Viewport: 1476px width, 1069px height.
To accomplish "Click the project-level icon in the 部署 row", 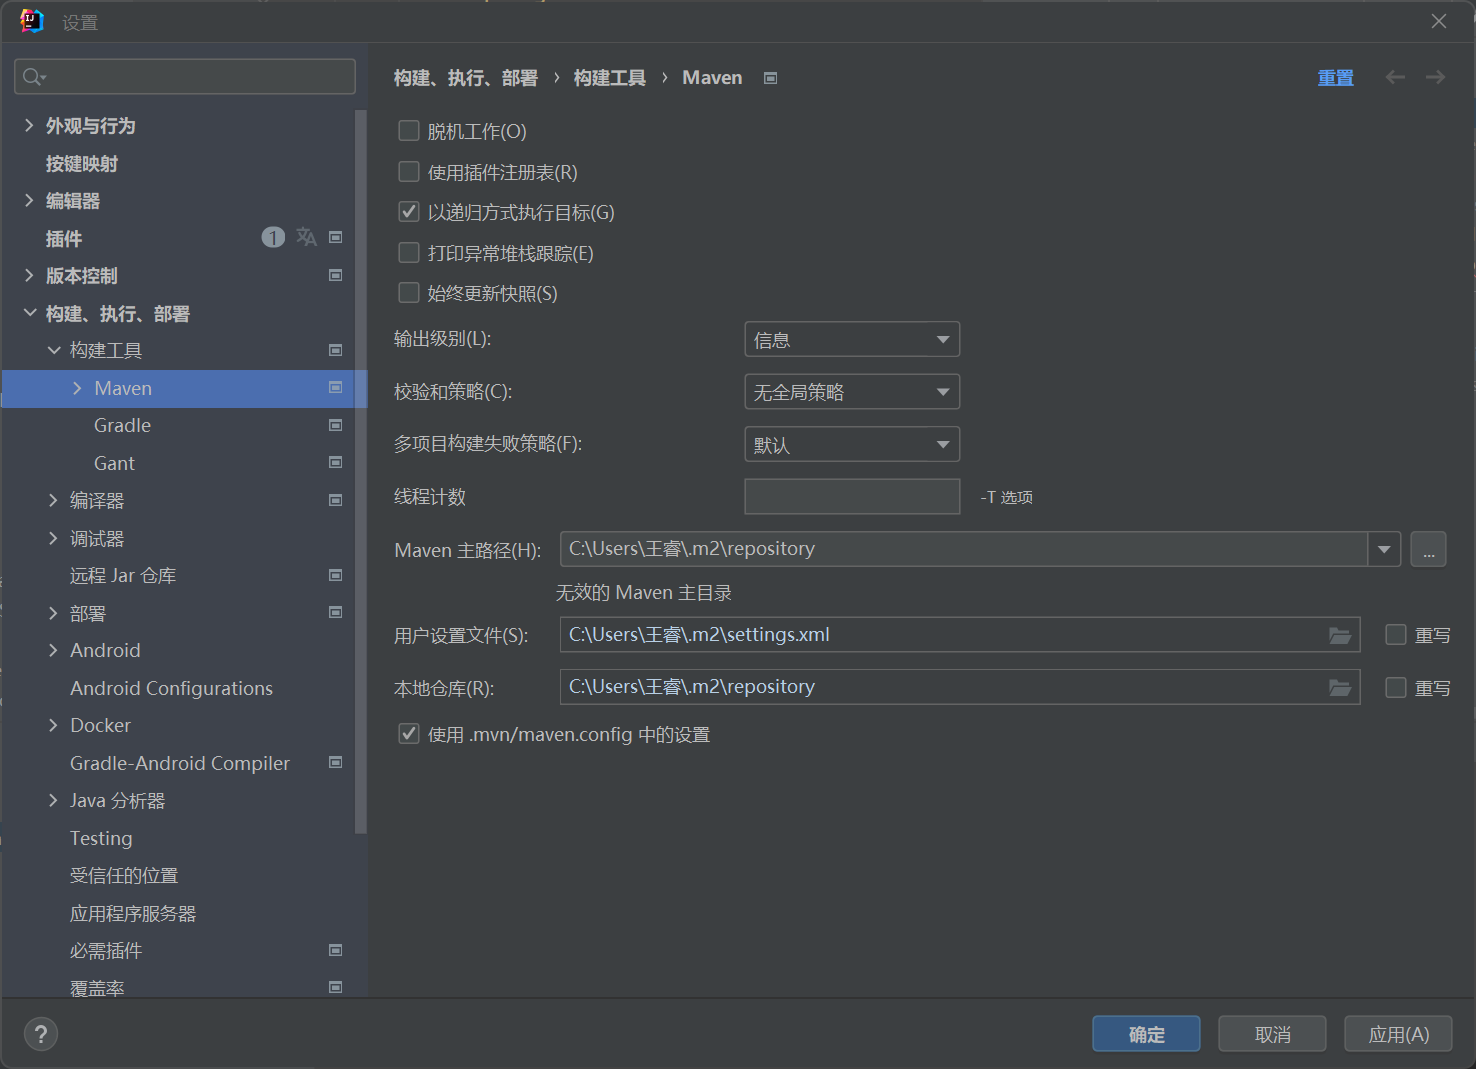I will pyautogui.click(x=336, y=612).
